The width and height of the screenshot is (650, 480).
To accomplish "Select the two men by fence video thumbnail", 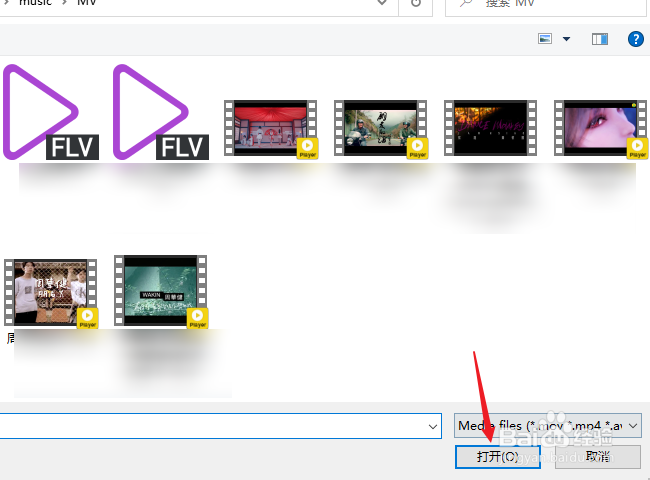I will point(51,293).
